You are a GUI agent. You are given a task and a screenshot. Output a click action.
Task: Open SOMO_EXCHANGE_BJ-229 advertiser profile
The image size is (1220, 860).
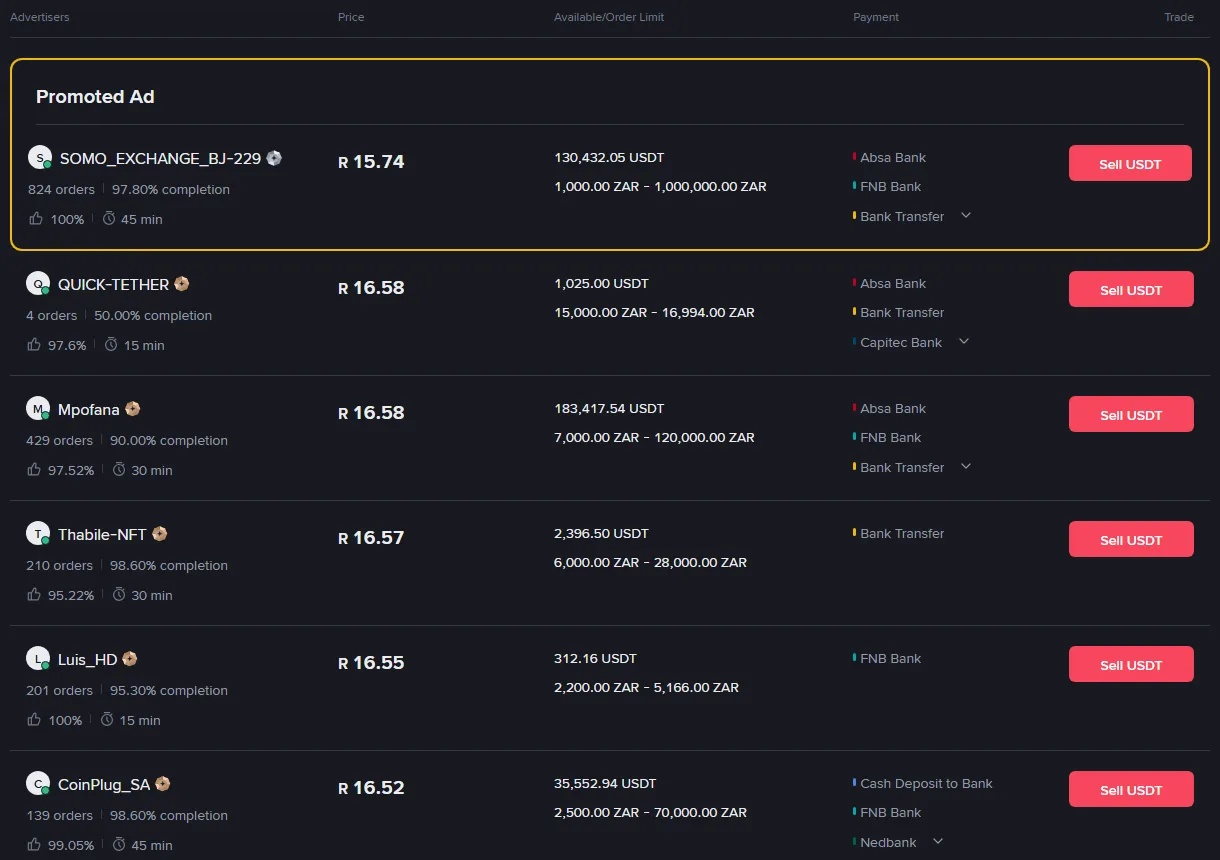point(160,158)
